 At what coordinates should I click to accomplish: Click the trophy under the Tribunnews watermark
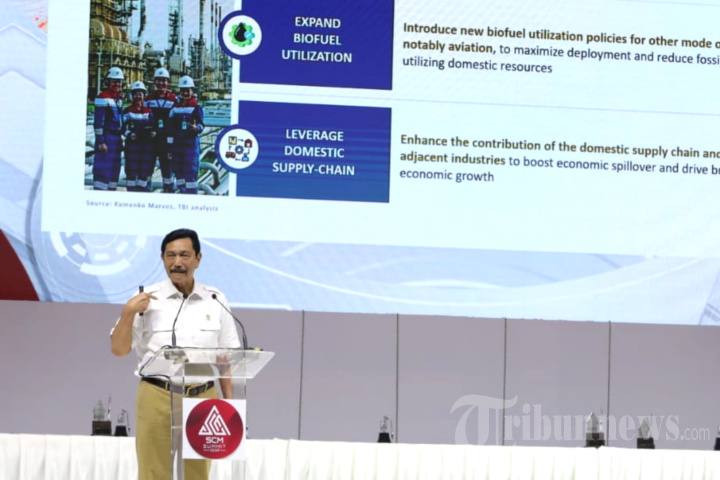(x=594, y=430)
